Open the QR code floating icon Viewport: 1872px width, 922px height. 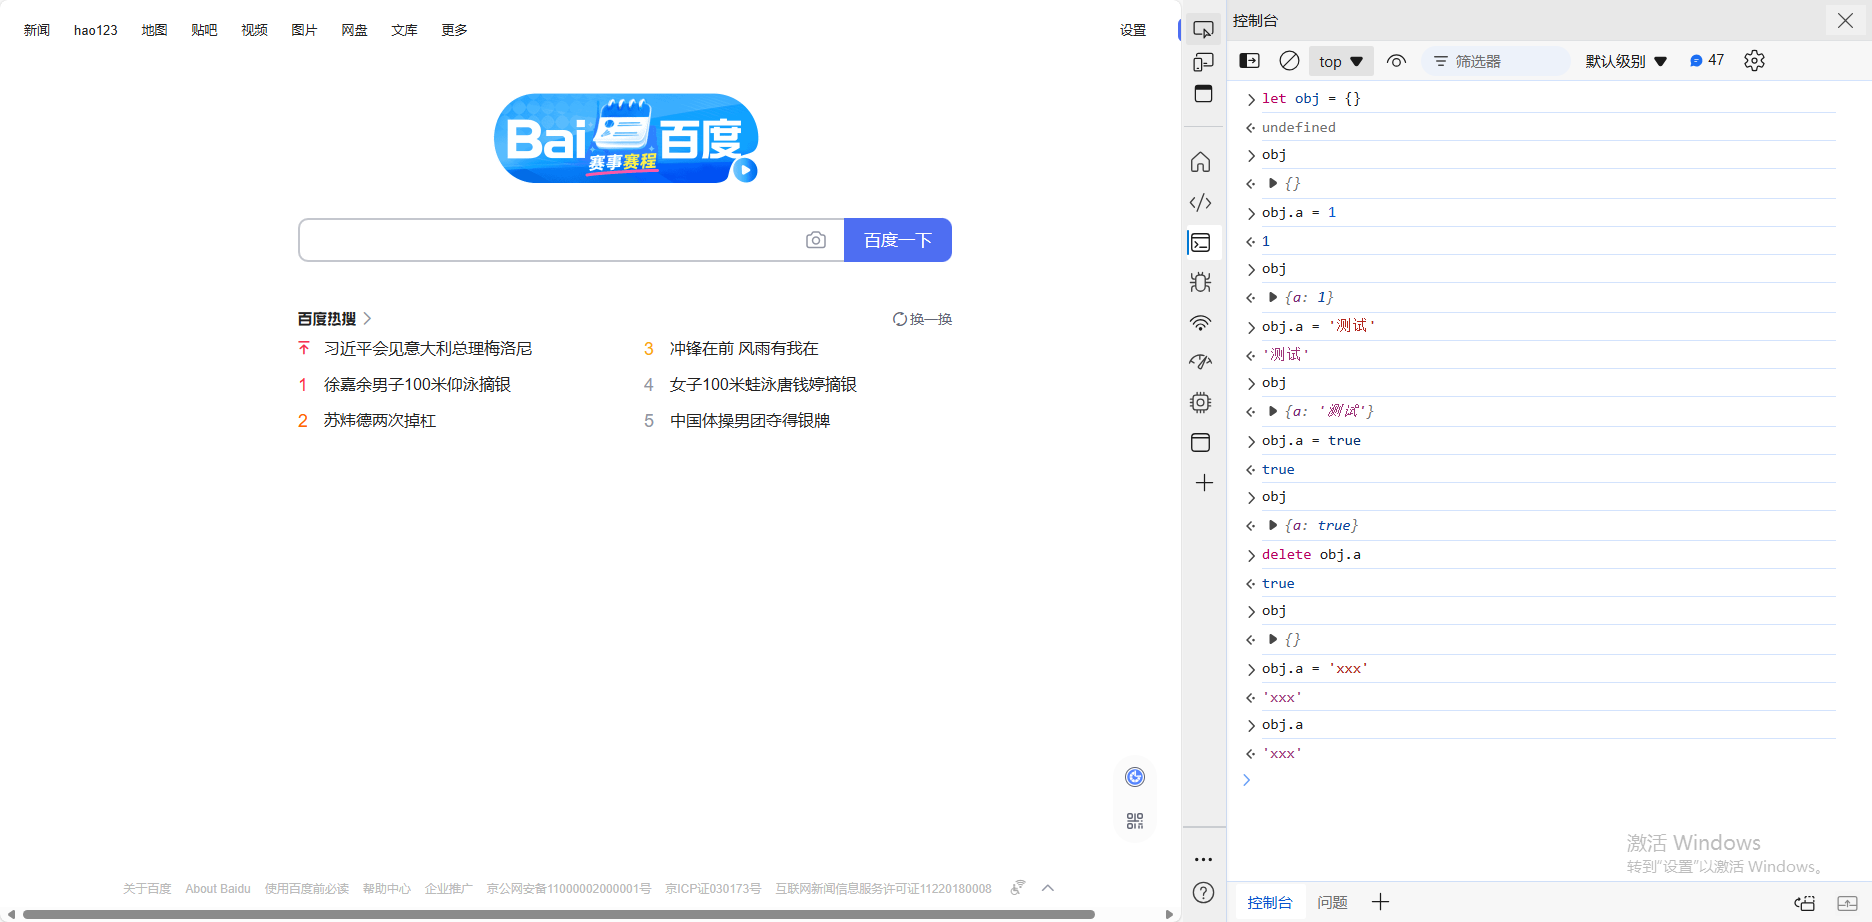1135,821
